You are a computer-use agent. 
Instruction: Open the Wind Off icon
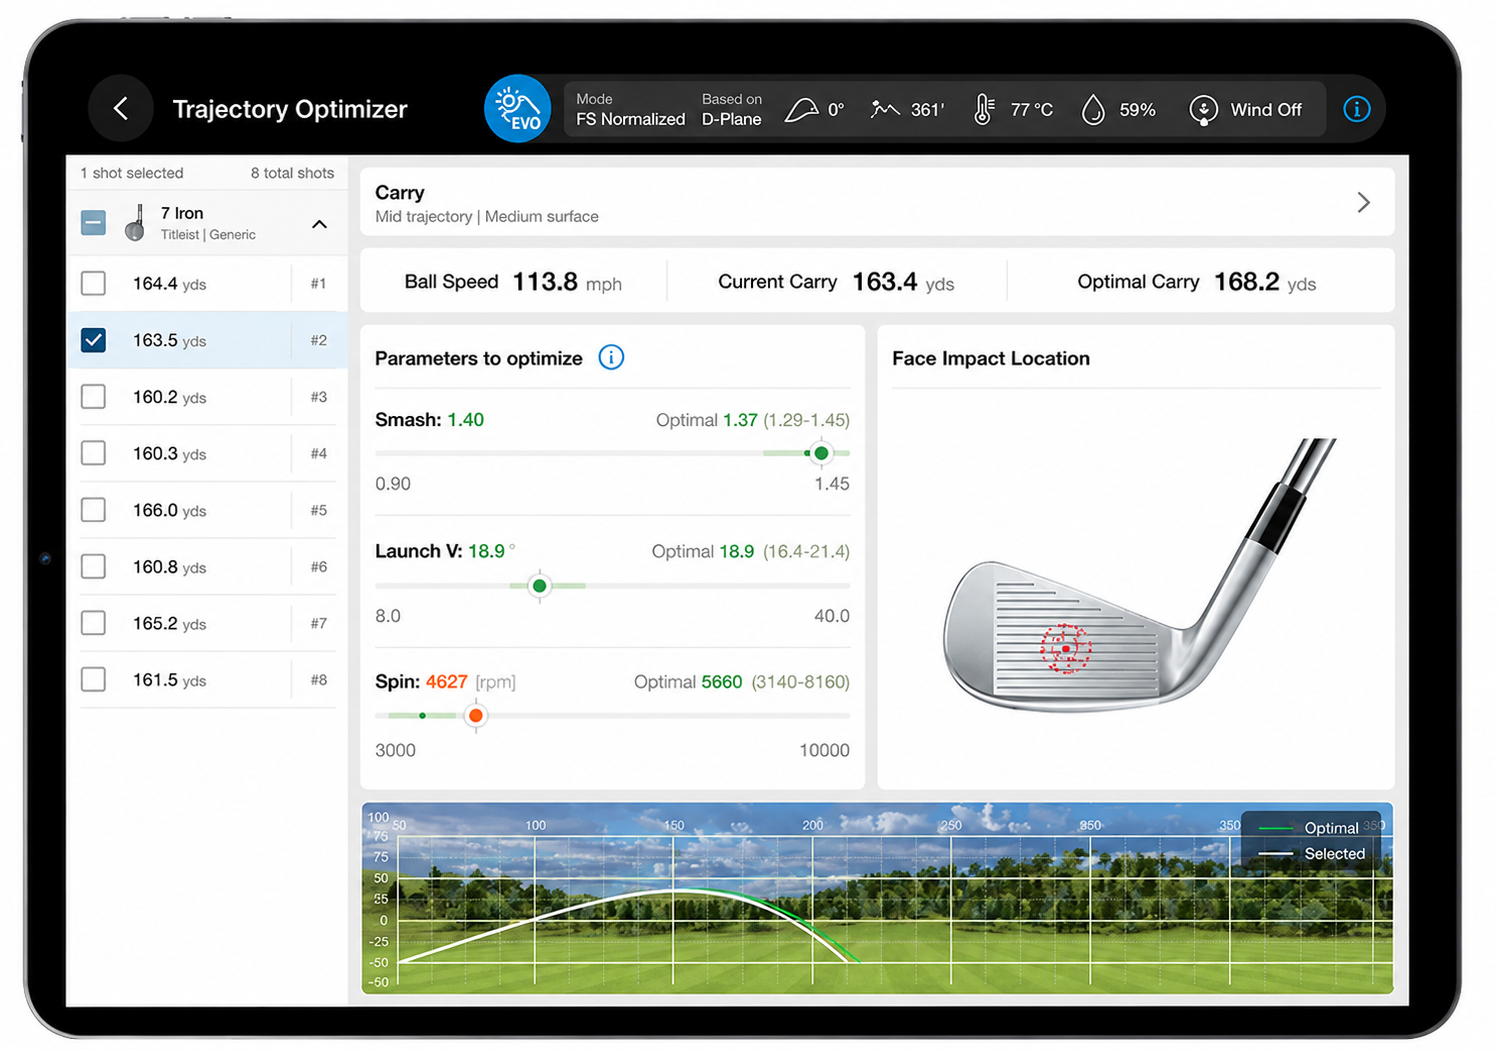[1203, 109]
